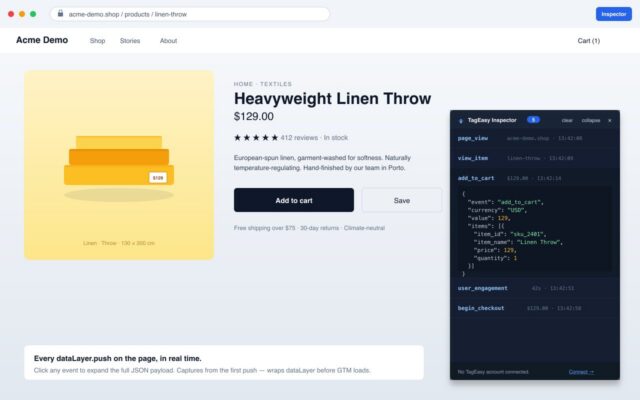
Task: Expand the user_engagement event row
Action: click(x=535, y=288)
